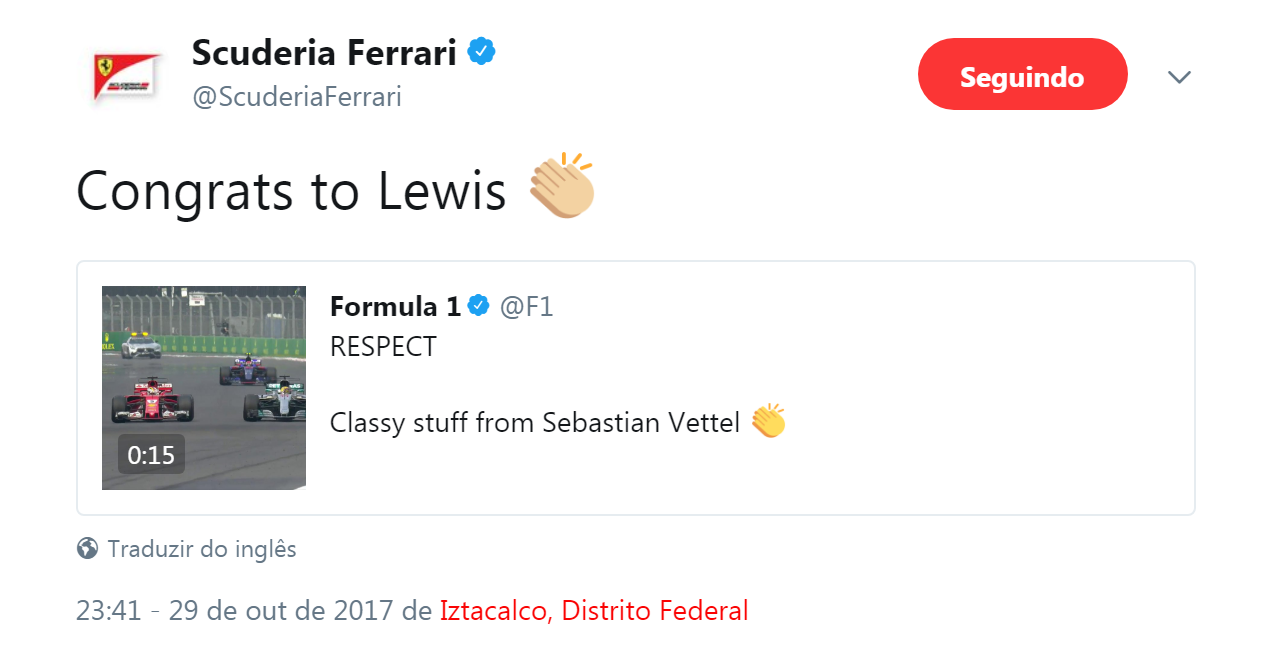1275x651 pixels.
Task: Play the quoted F1 video thumbnail
Action: pyautogui.click(x=204, y=388)
